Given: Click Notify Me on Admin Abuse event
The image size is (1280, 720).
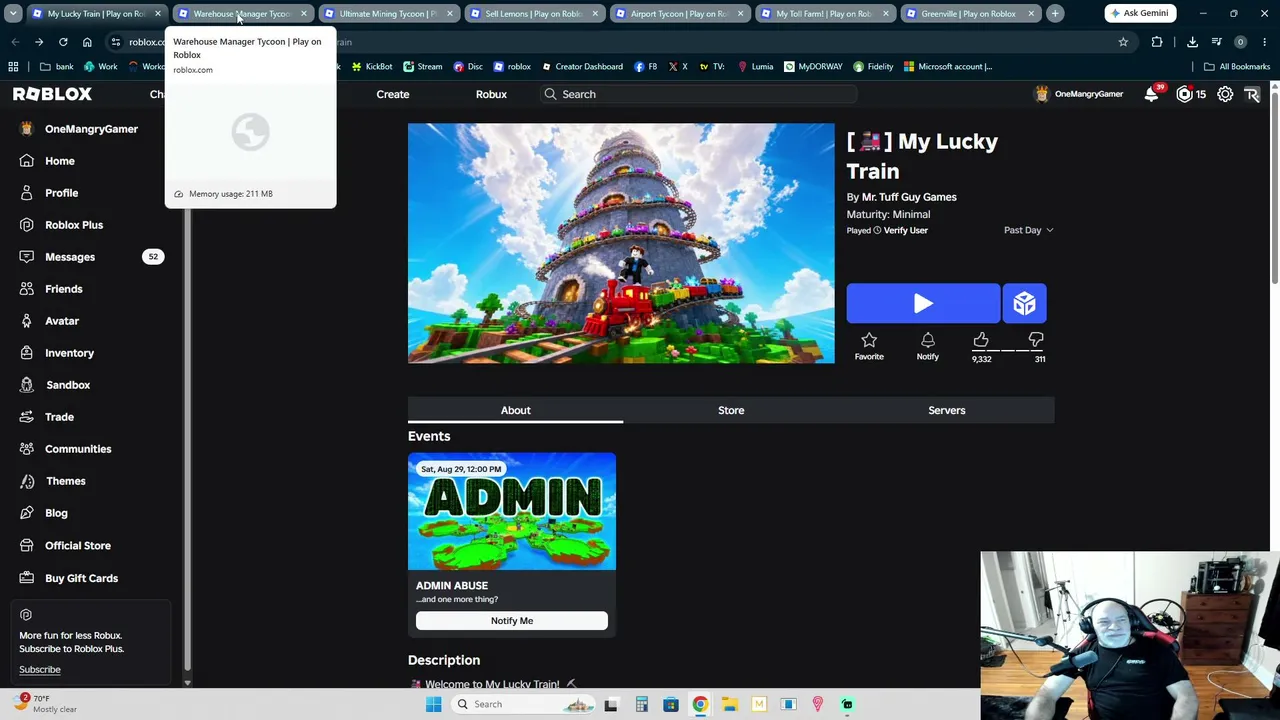Looking at the screenshot, I should [x=512, y=621].
